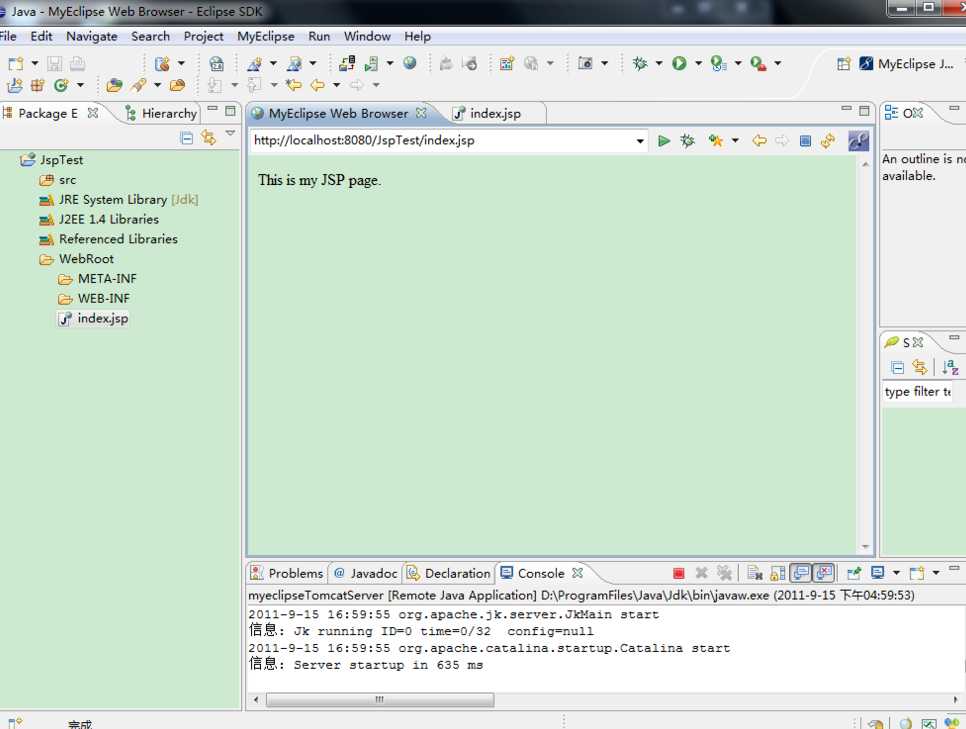Open the Package Explorer view menu triangle
966x729 pixels.
coord(230,133)
